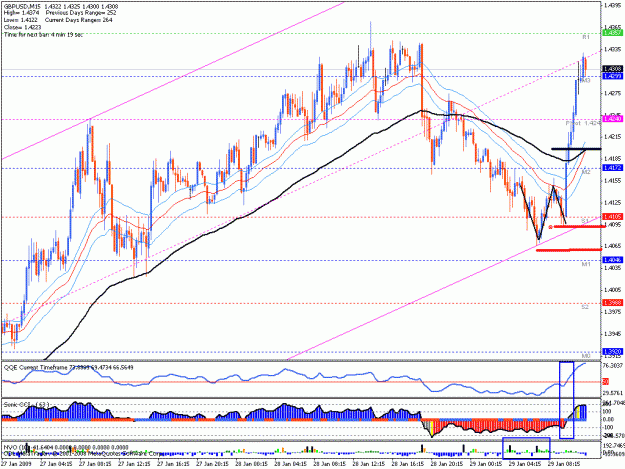
Task: Click the 1.4155 price scale value
Action: 613,181
